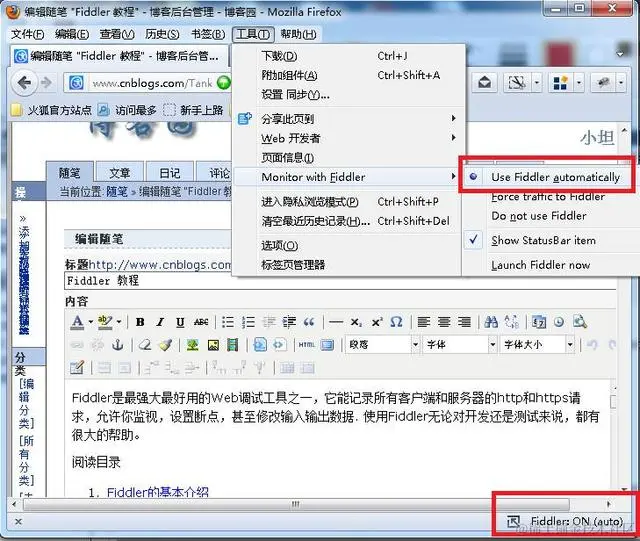Open the text color dropdown arrow
This screenshot has width=640, height=541.
(x=91, y=322)
